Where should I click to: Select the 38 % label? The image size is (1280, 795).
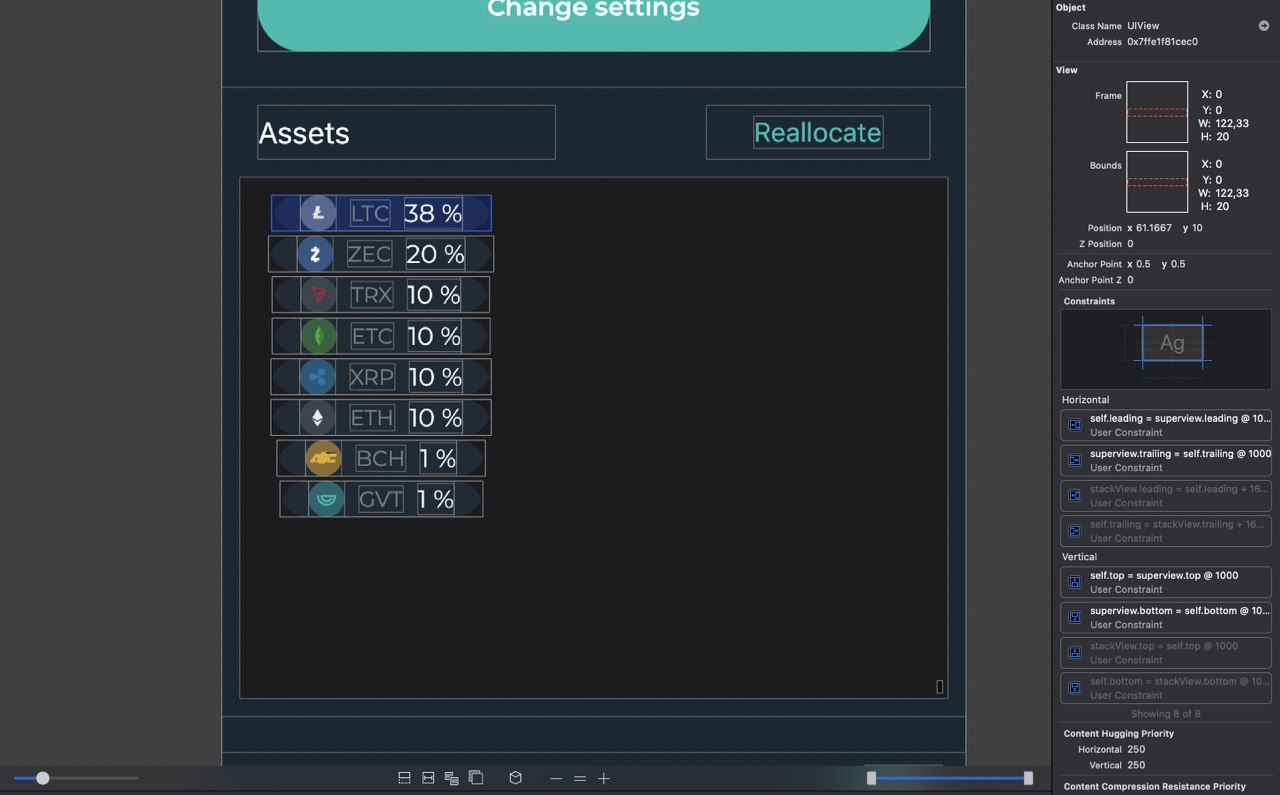(433, 213)
